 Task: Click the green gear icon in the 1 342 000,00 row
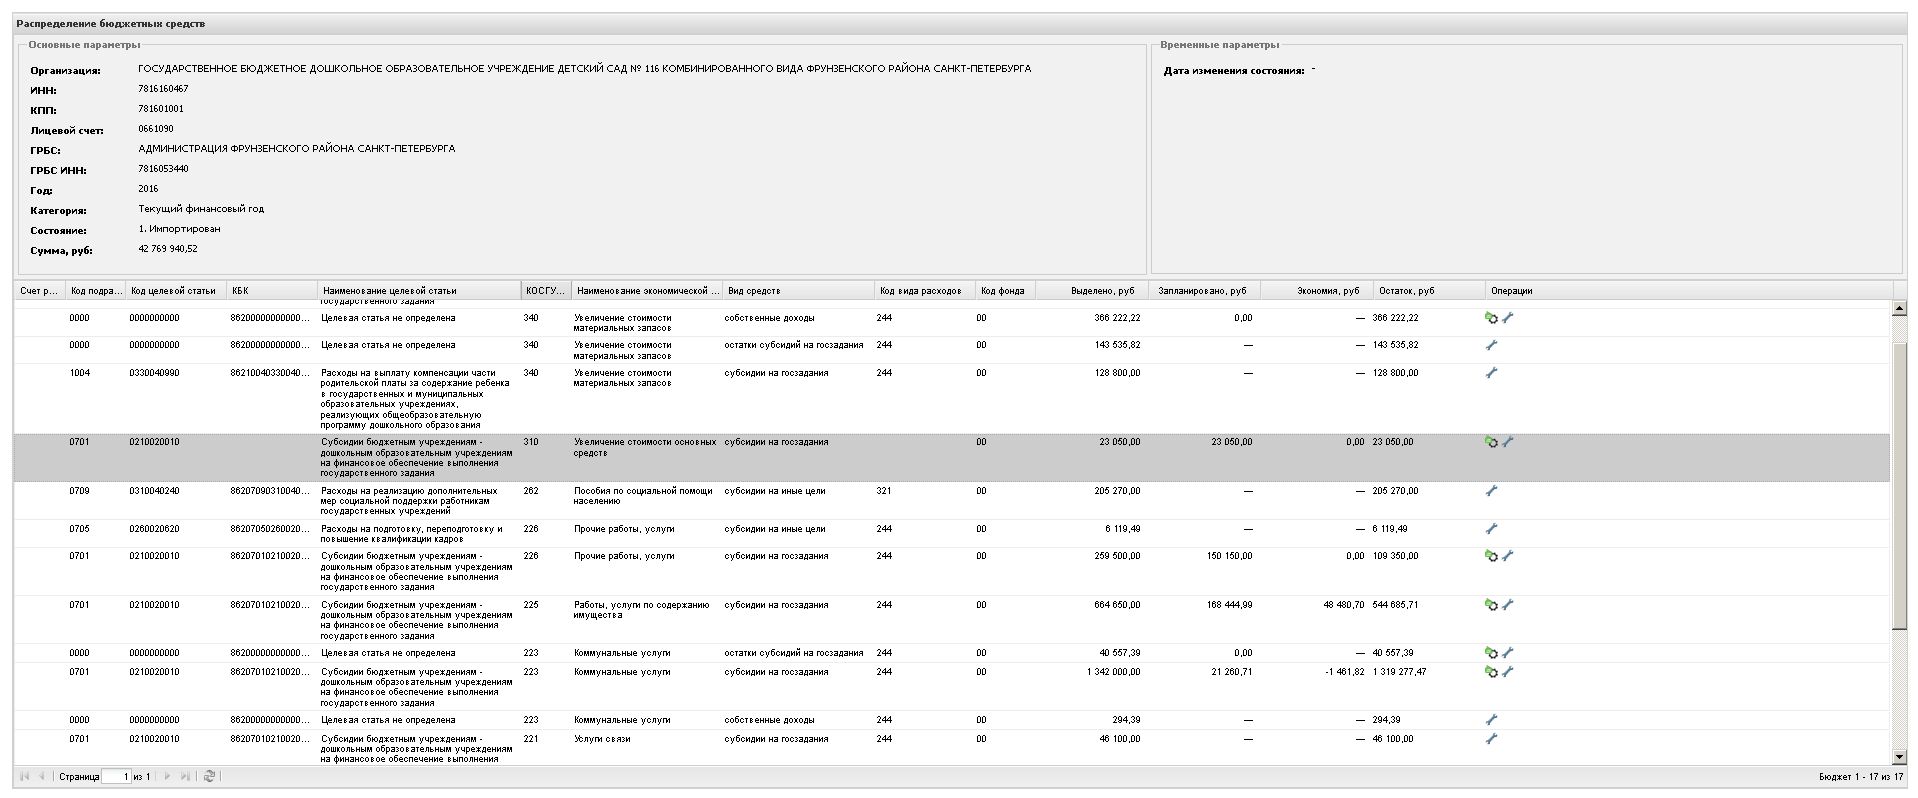tap(1491, 672)
